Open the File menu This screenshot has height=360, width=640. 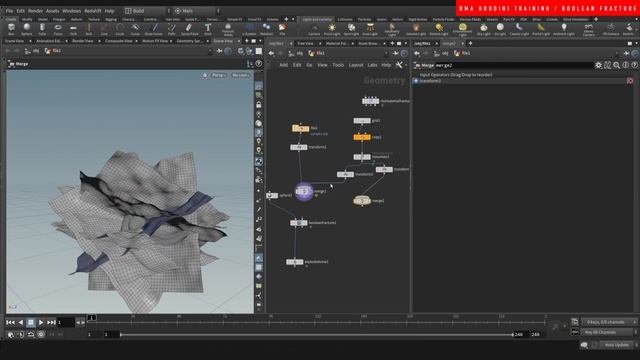pyautogui.click(x=9, y=11)
